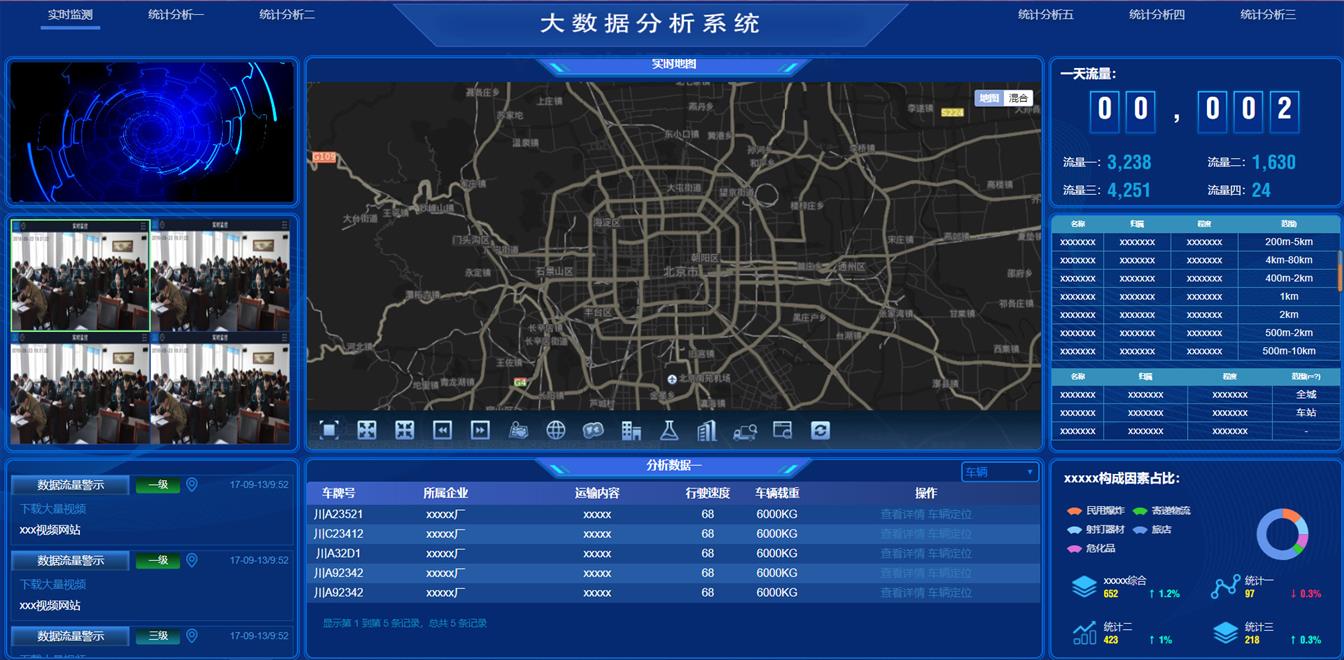Click location pin beside the 三级 alert badge

click(192, 635)
